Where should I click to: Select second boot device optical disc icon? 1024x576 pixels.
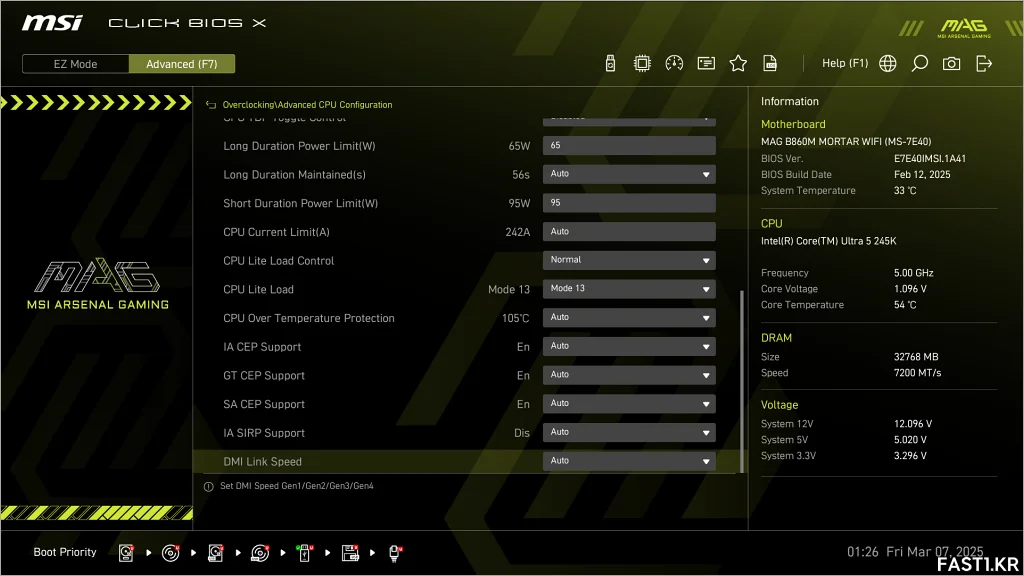click(170, 553)
